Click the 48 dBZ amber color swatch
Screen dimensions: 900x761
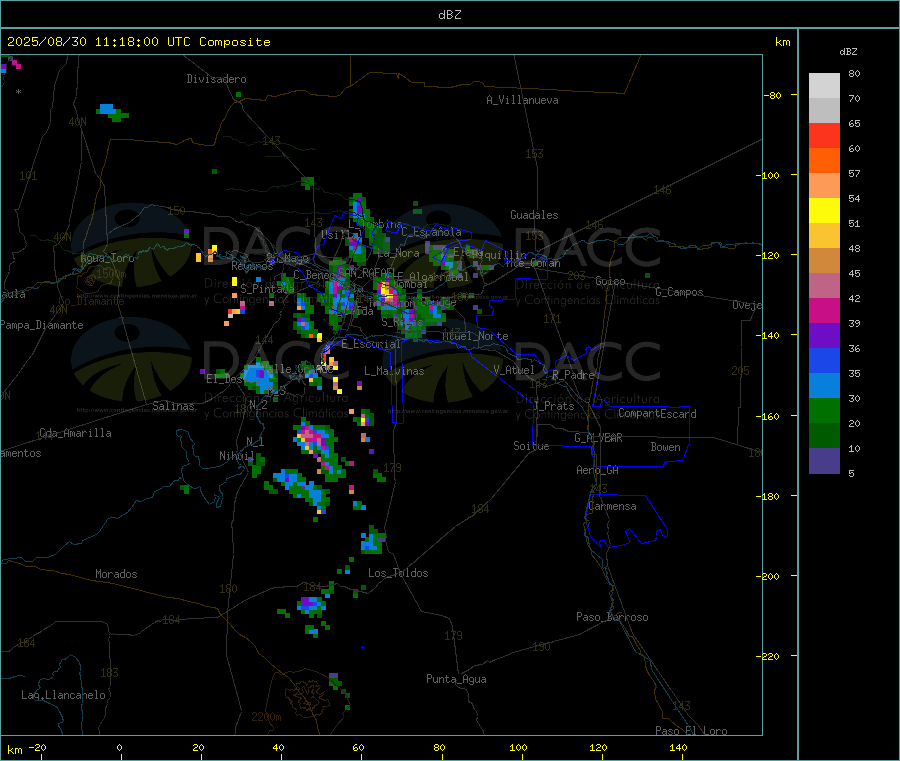[824, 261]
